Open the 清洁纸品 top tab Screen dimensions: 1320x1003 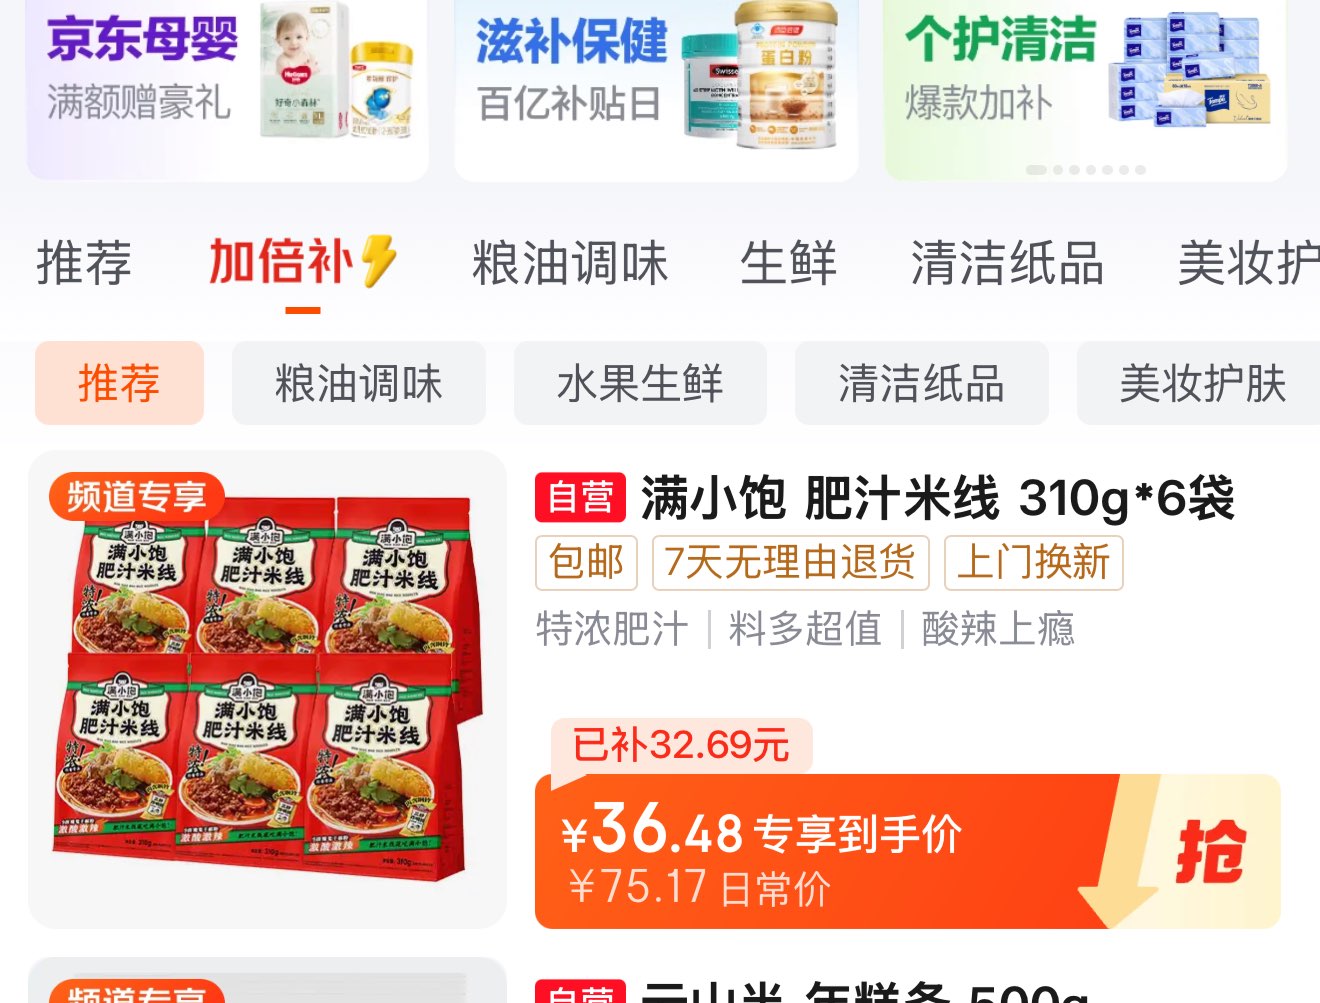[x=1007, y=263]
